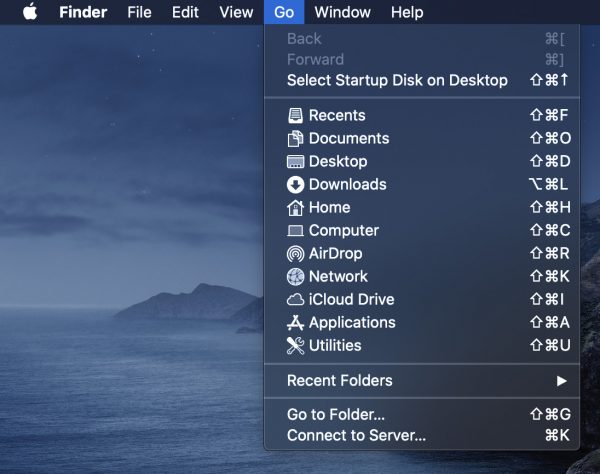
Task: Click the Home house icon
Action: (x=295, y=207)
